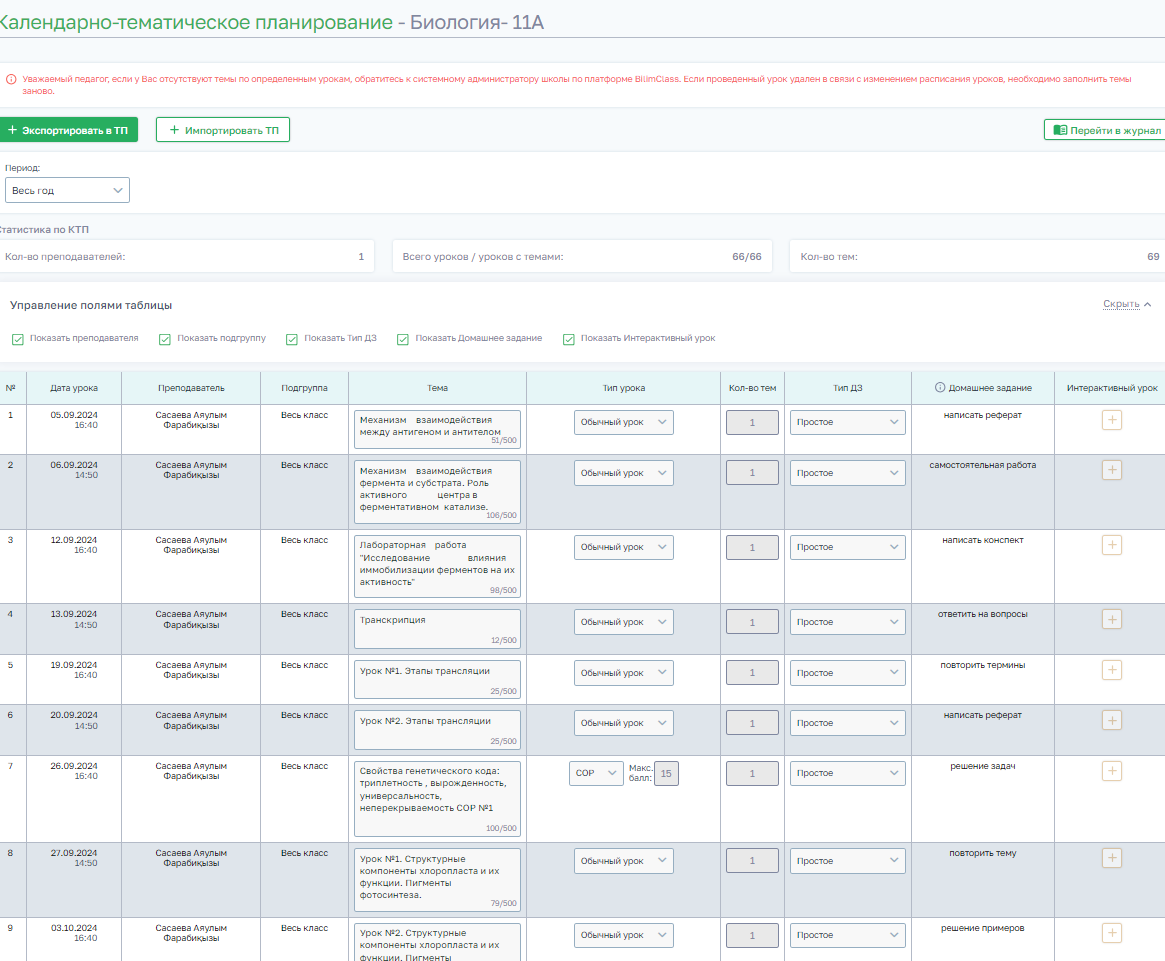Click interactive lesson plus icon for row 5
Screen dimensions: 1165x961
coord(1111,670)
